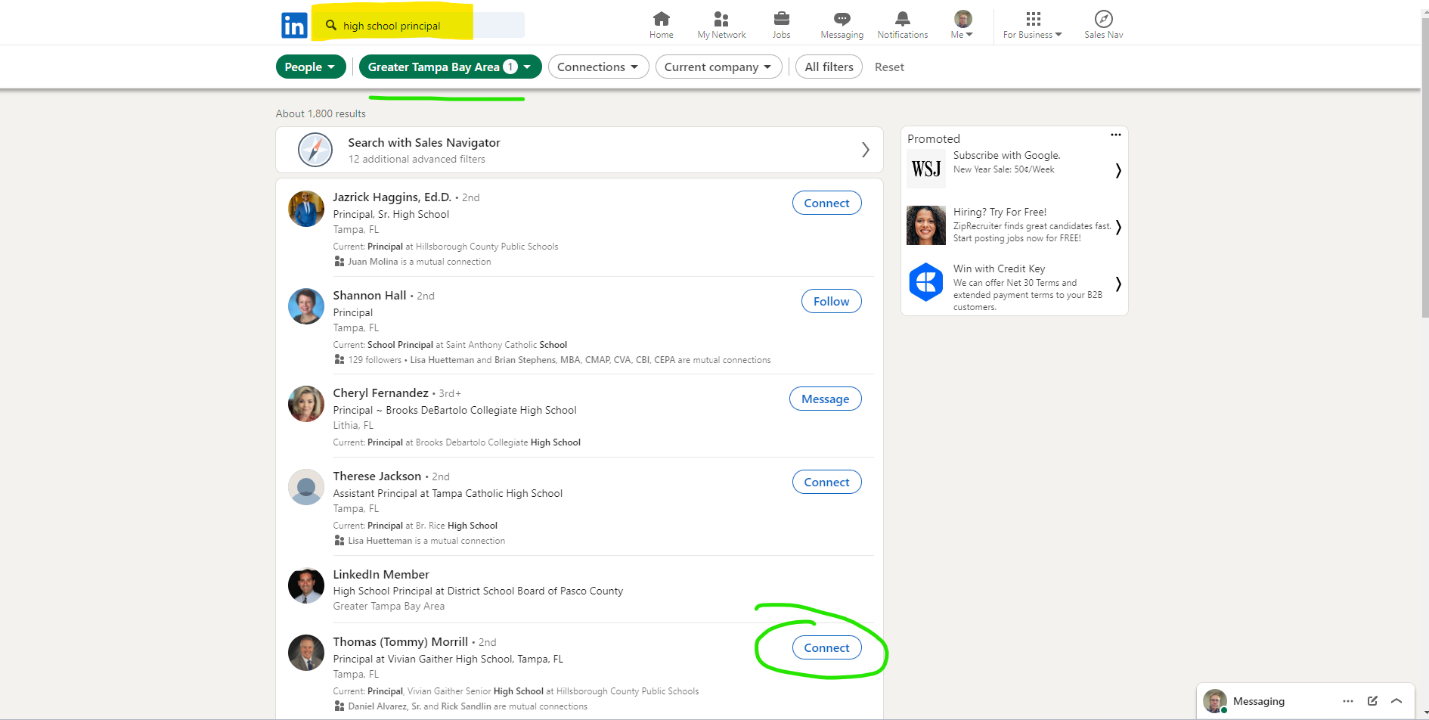
Task: Open Greater Tampa Bay Area location filter
Action: (x=451, y=67)
